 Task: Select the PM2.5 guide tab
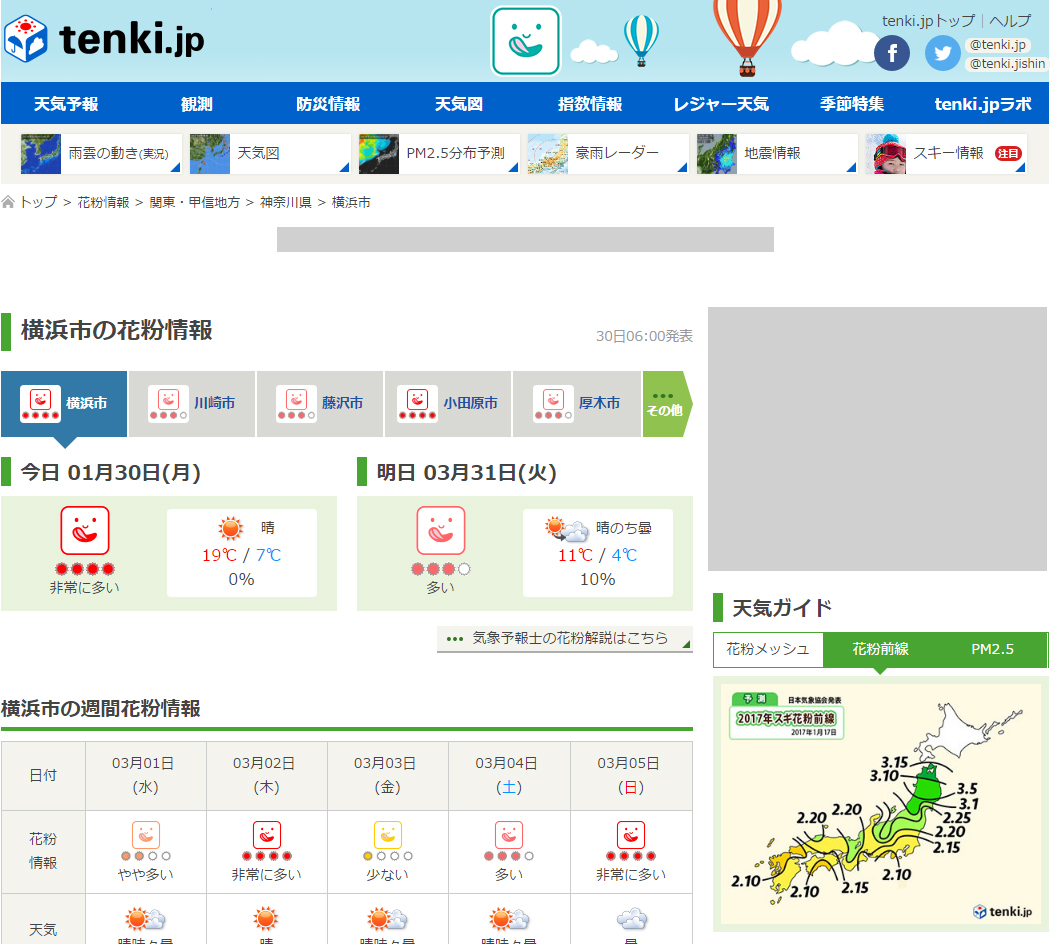pyautogui.click(x=992, y=649)
